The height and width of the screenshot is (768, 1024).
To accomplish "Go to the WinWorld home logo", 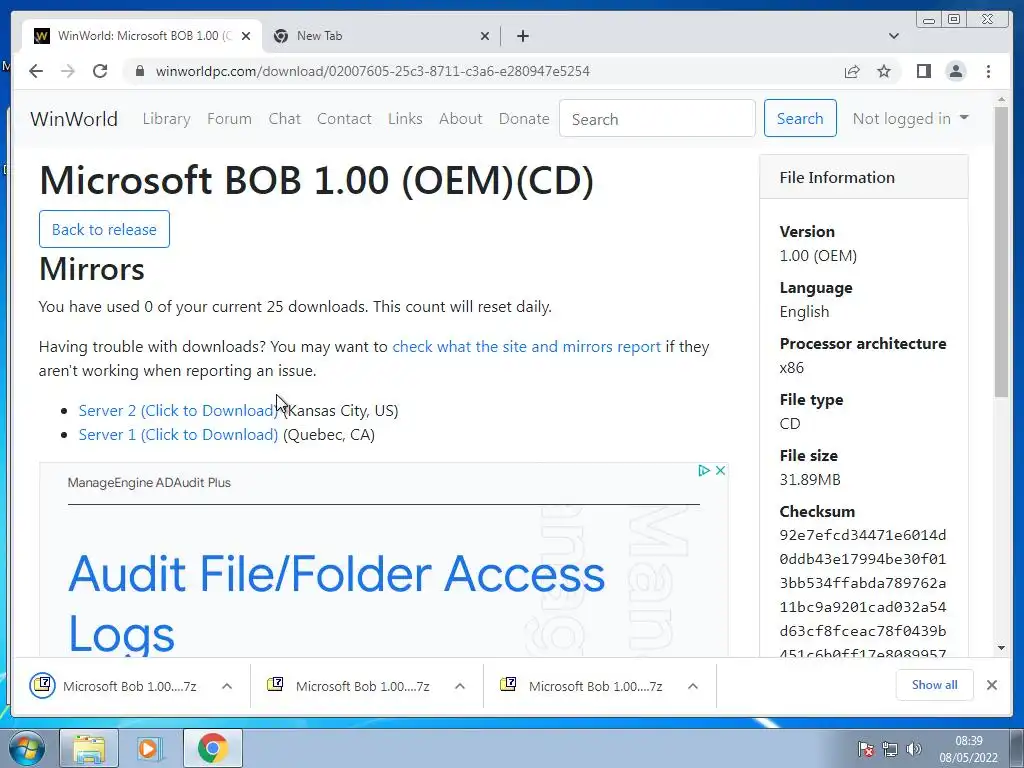I will tap(74, 119).
